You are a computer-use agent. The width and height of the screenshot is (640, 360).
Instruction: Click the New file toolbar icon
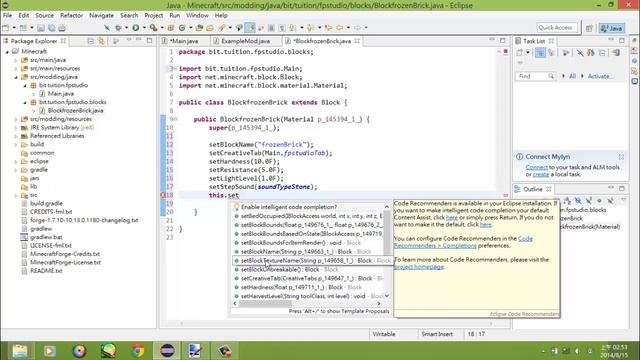click(6, 28)
